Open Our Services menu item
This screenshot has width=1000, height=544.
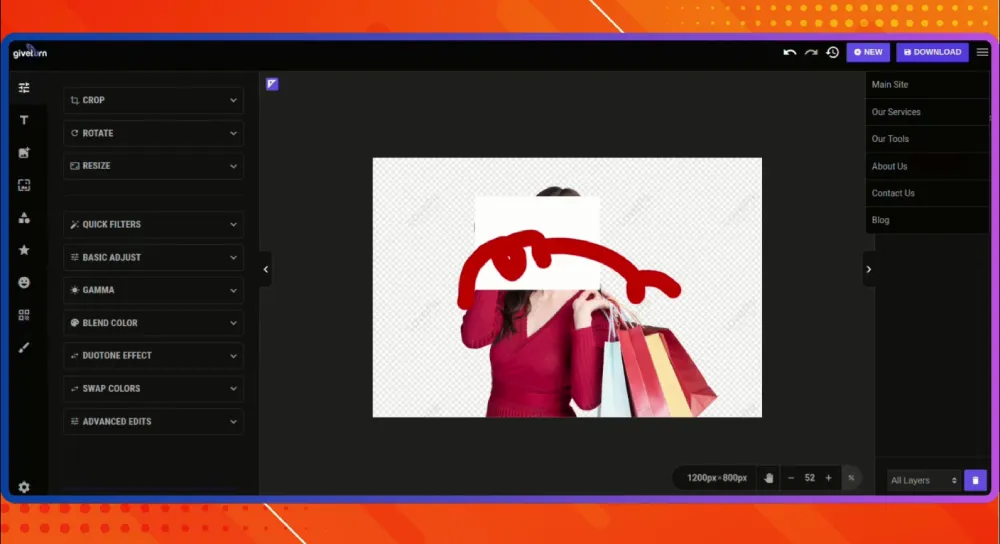click(x=927, y=112)
